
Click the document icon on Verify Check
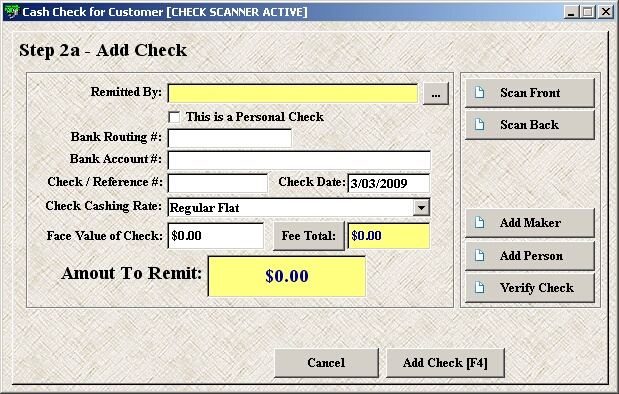(479, 287)
